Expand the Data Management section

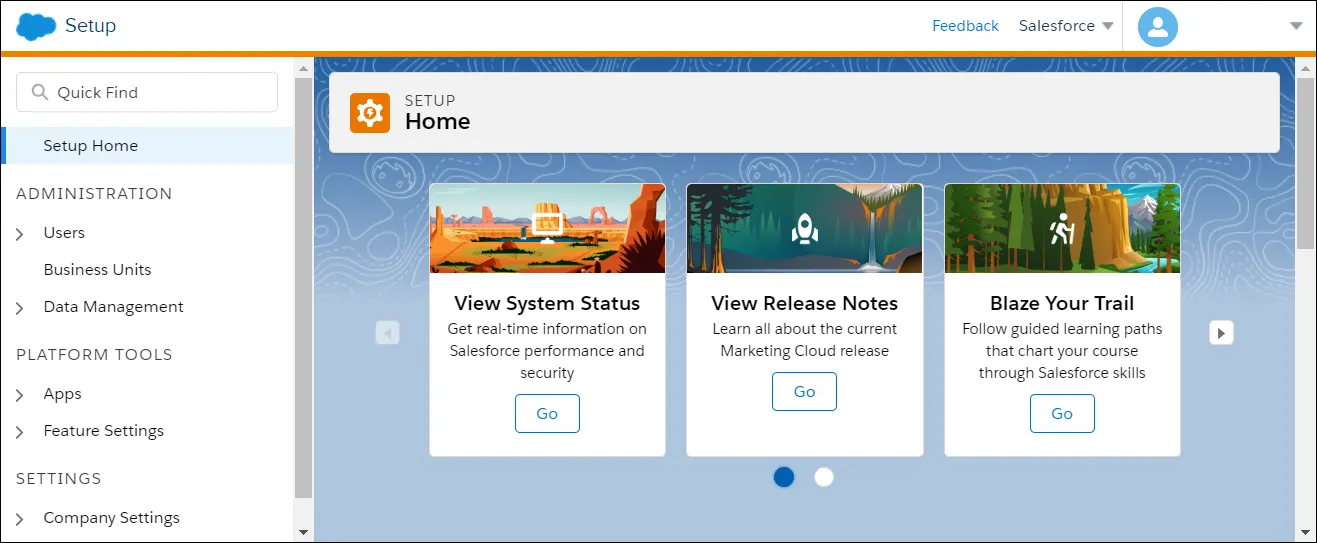(20, 308)
